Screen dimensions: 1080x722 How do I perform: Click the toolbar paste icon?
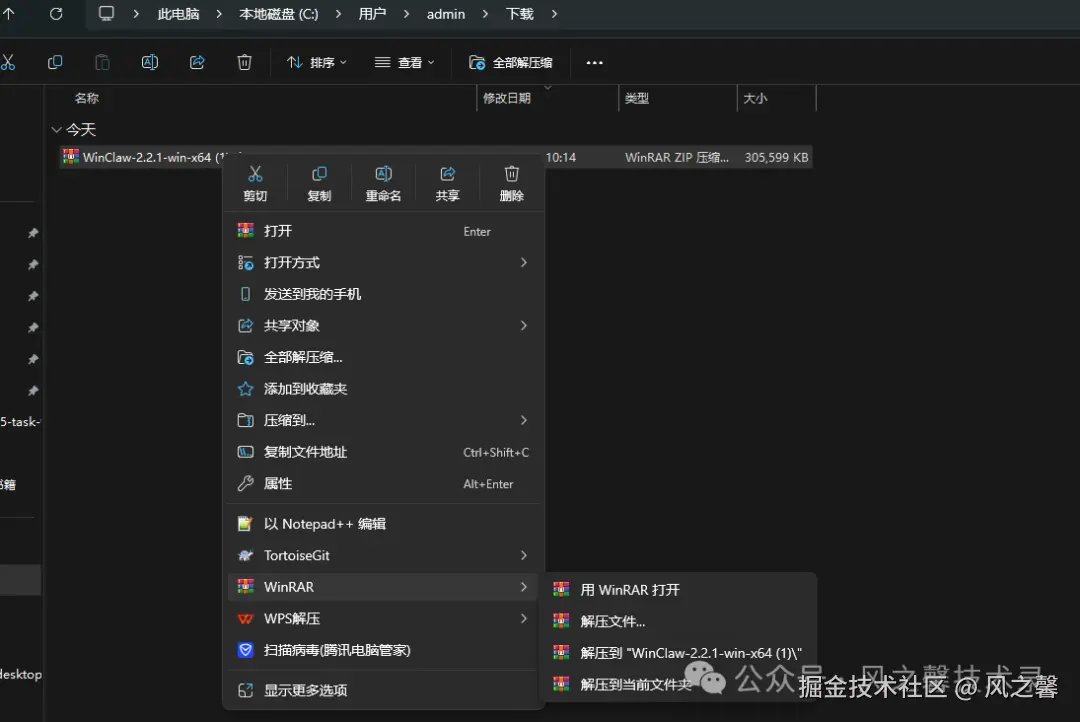(x=102, y=63)
